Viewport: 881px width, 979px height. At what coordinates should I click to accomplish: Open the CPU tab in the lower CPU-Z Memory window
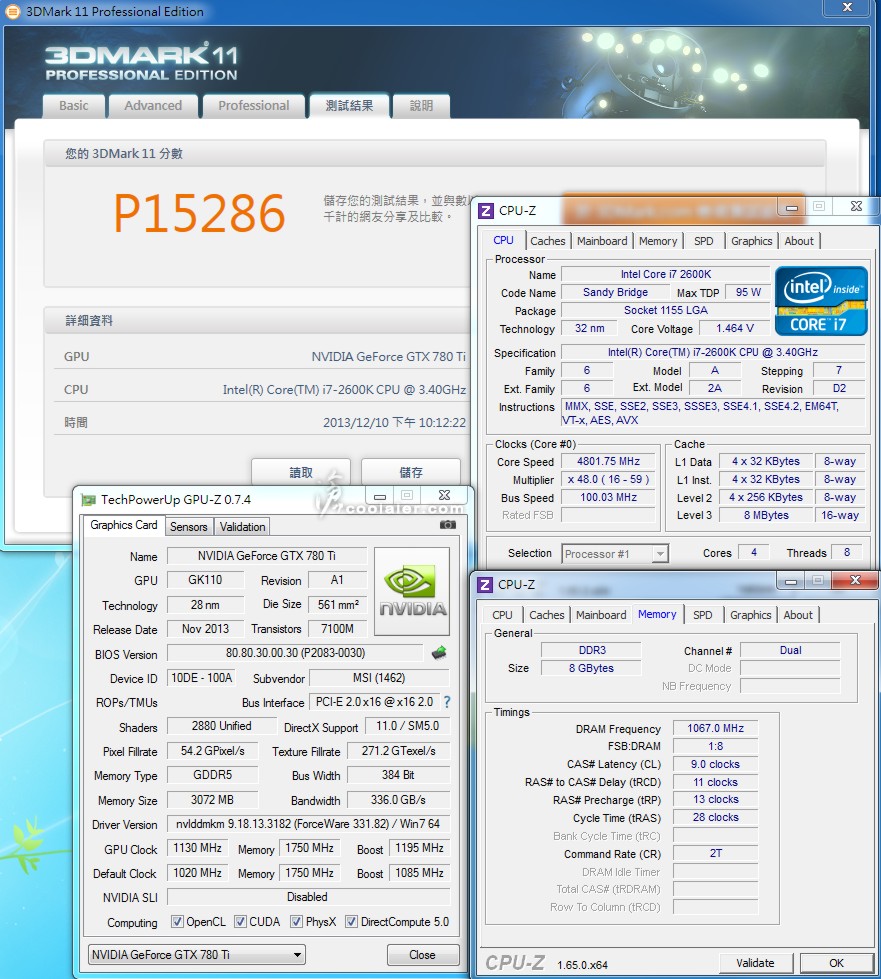[502, 615]
